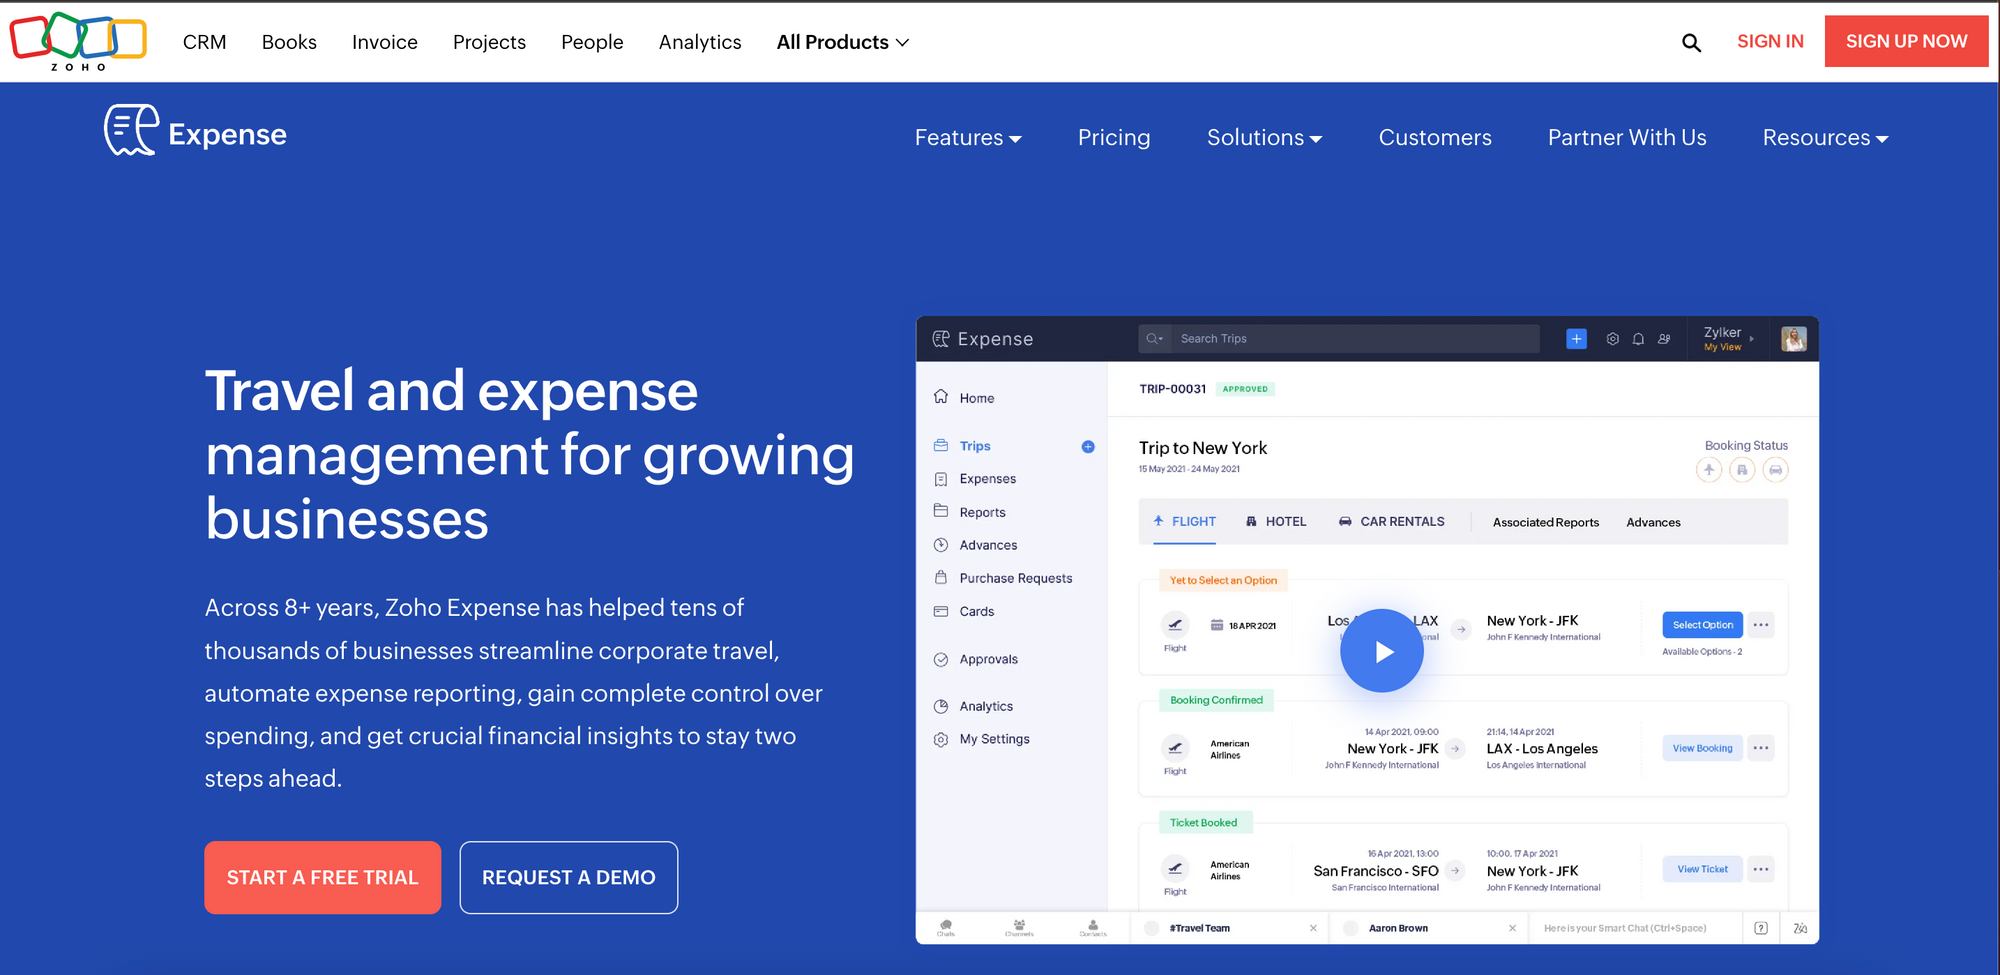Click the hotel booking status icon

point(1742,470)
